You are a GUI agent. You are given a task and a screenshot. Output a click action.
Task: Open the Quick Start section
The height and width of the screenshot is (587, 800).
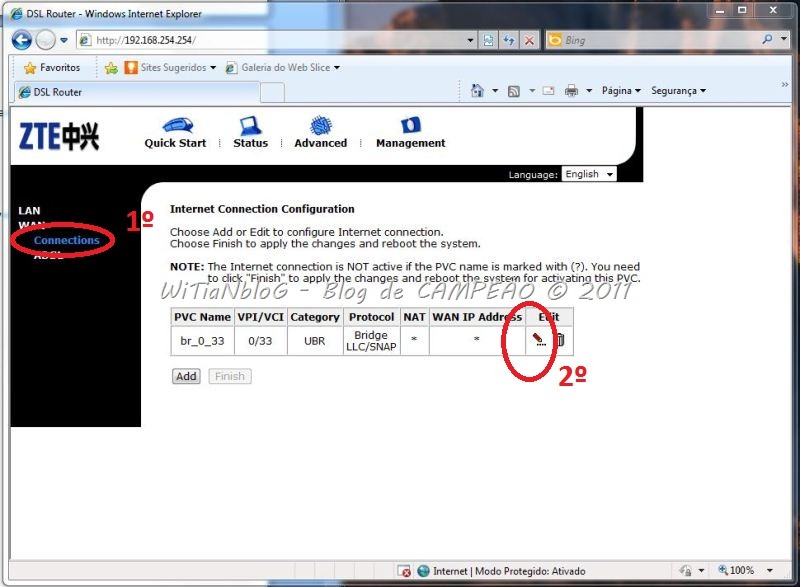pos(176,133)
